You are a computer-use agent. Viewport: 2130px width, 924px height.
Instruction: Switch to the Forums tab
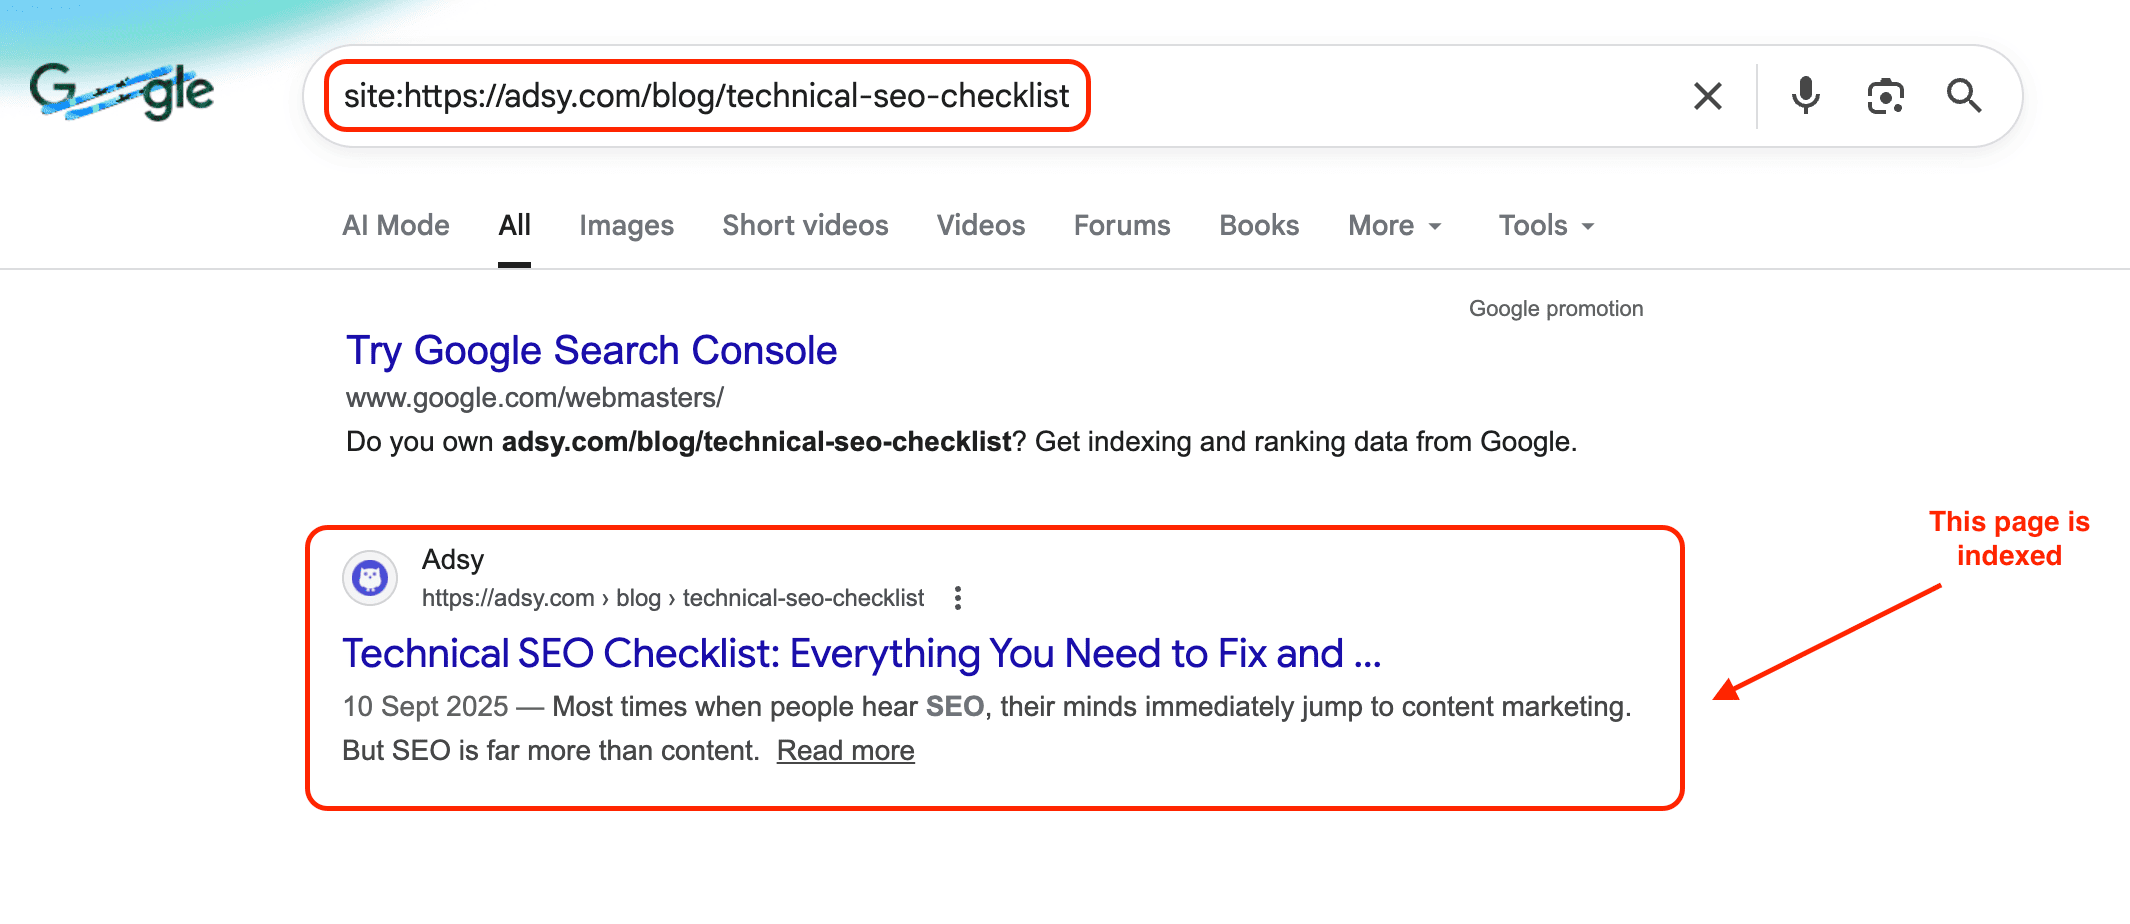pos(1121,225)
